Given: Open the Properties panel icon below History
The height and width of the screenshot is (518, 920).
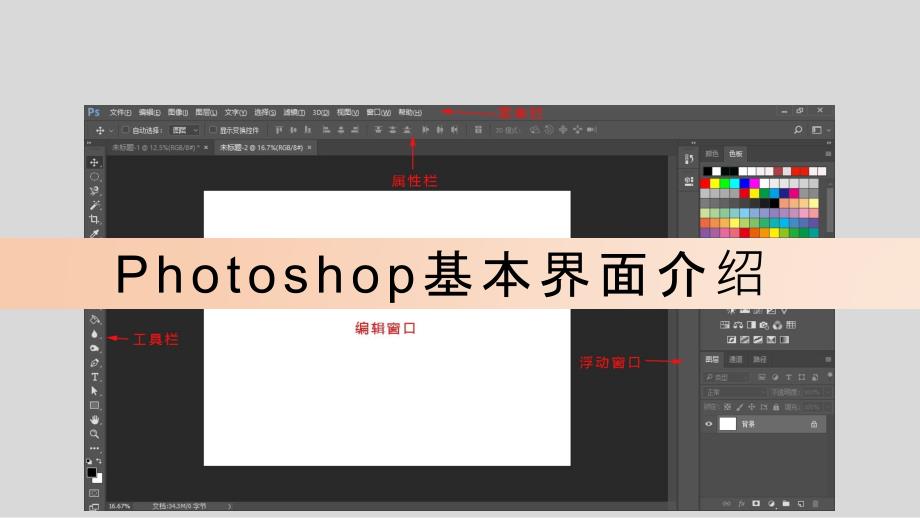Looking at the screenshot, I should coord(689,181).
